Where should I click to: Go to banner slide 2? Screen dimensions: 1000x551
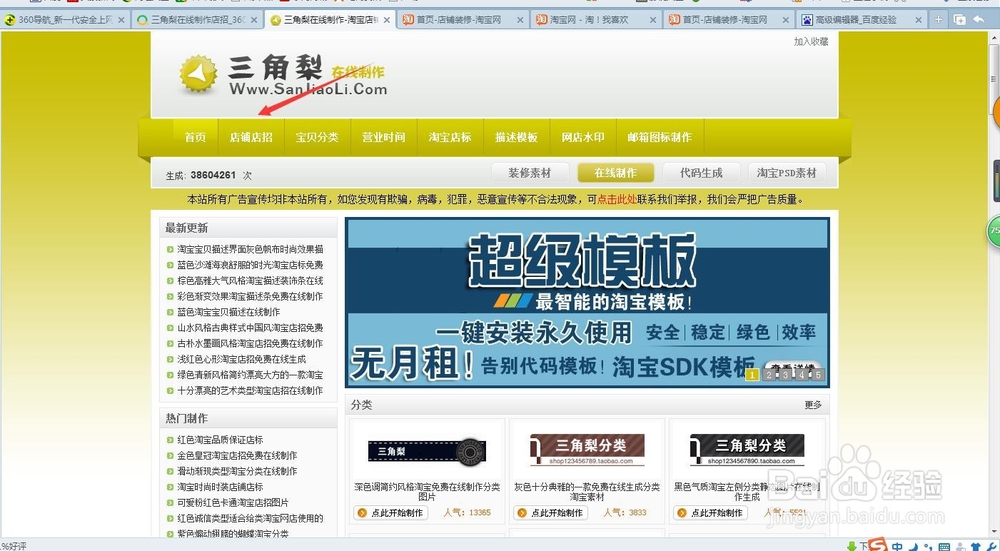coord(769,375)
